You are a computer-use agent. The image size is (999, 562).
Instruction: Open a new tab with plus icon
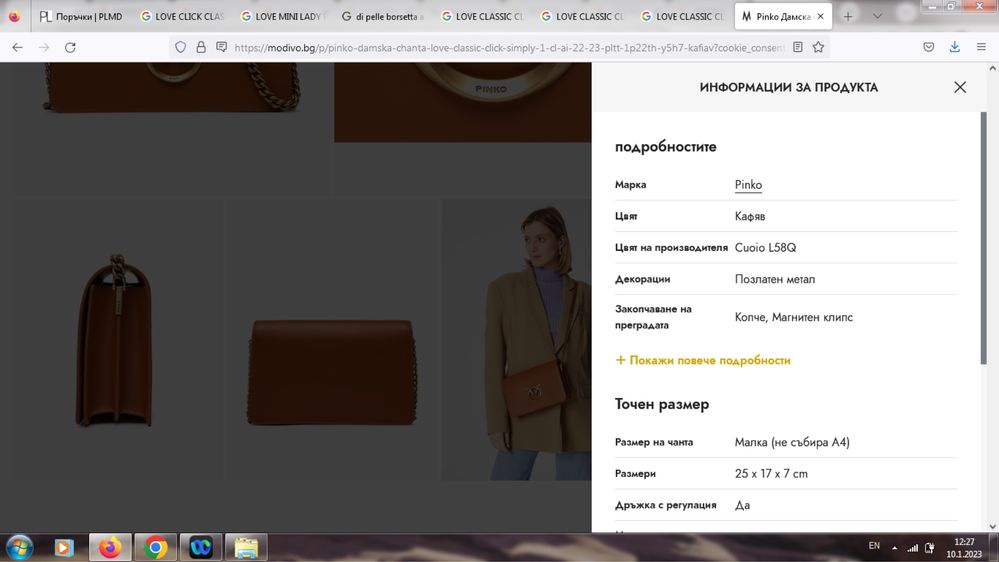tap(847, 17)
